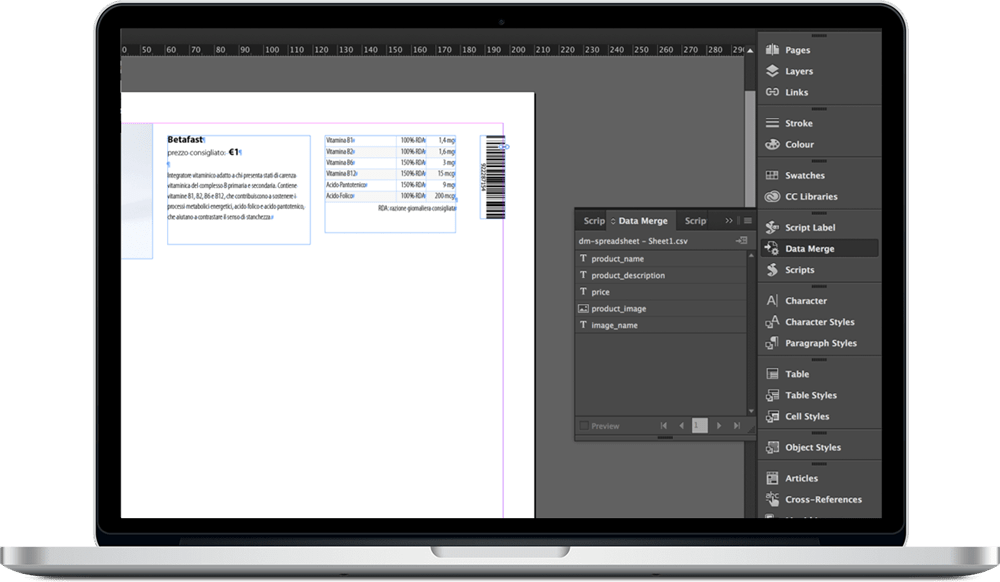Go to the previous merge record

[x=681, y=425]
